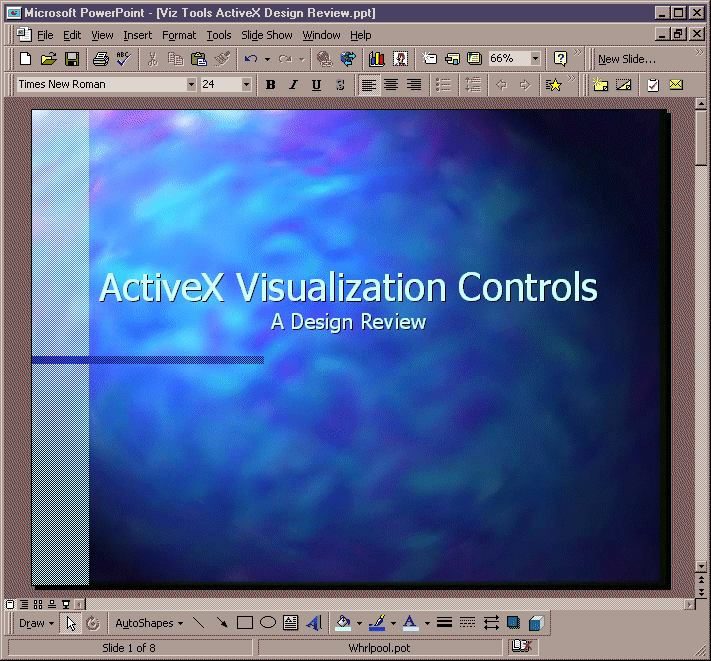Open the AutoShapes dropdown
The height and width of the screenshot is (661, 711).
click(149, 623)
